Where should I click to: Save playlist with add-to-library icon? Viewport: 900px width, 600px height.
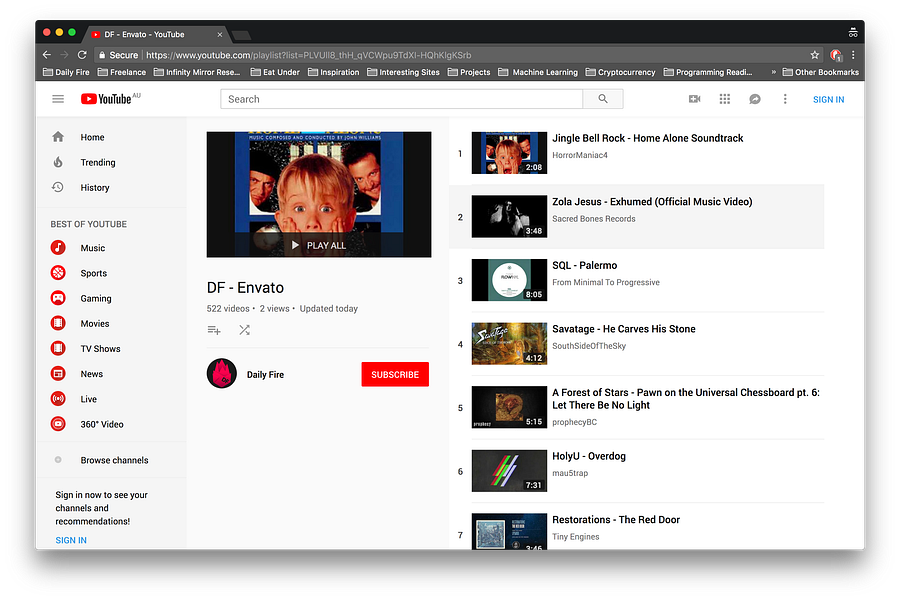[214, 330]
